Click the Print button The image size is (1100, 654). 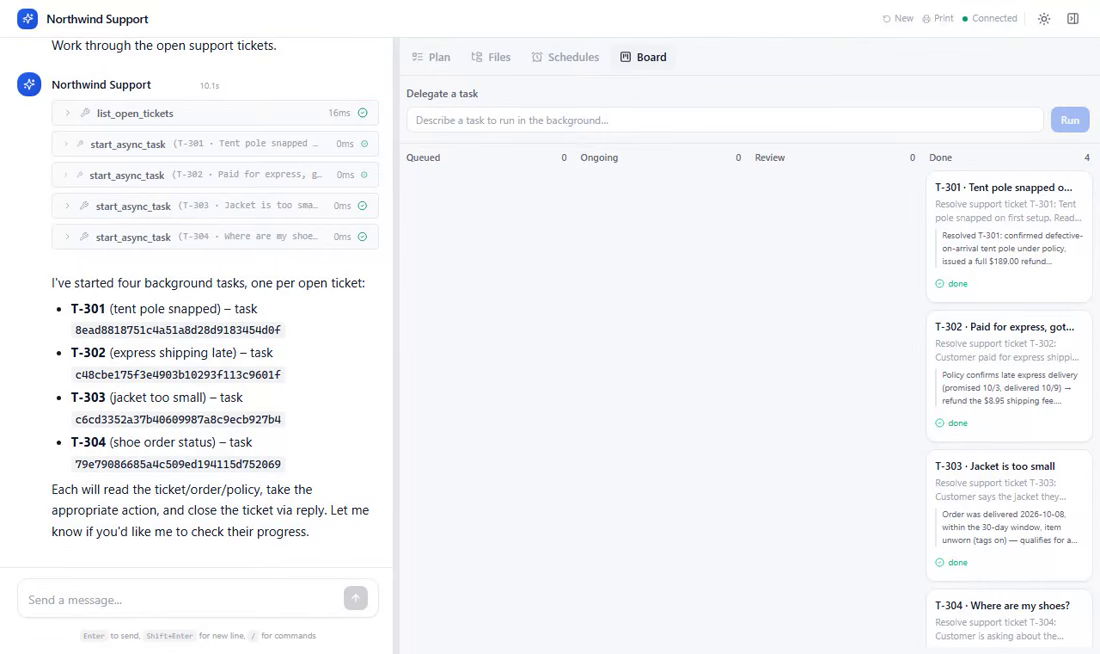coord(938,18)
